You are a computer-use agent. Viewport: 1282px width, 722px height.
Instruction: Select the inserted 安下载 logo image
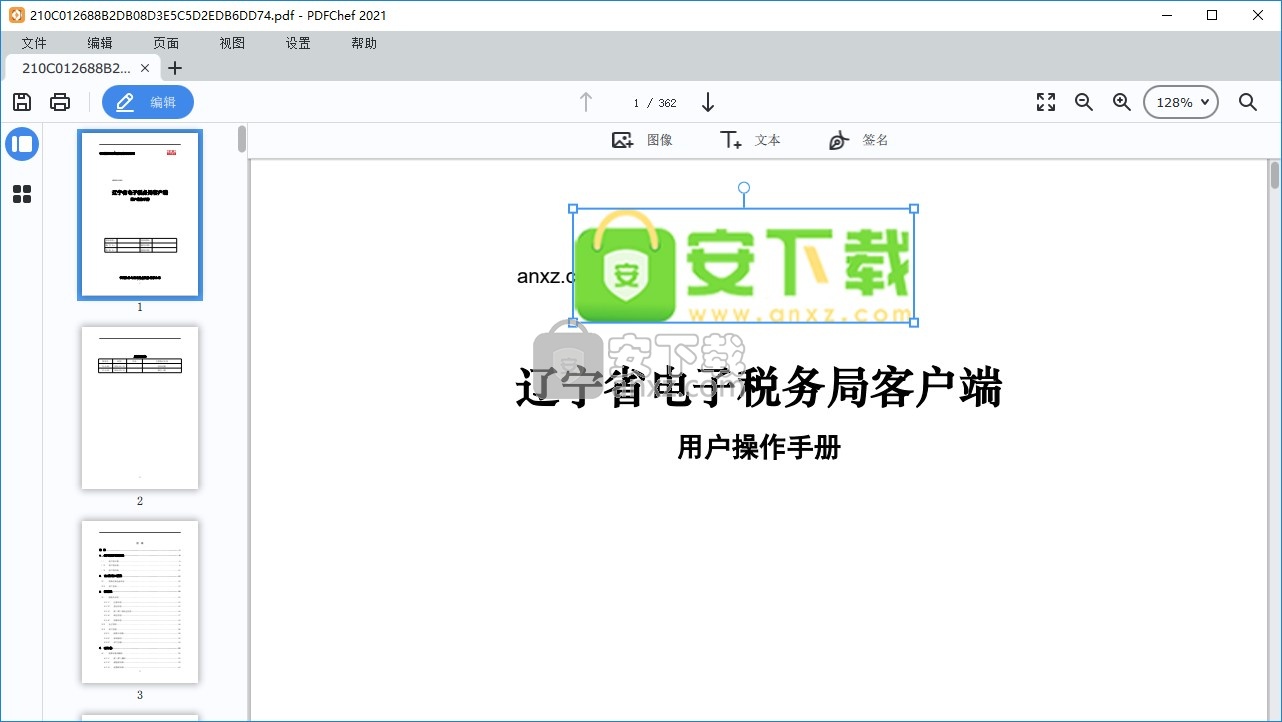coord(744,266)
